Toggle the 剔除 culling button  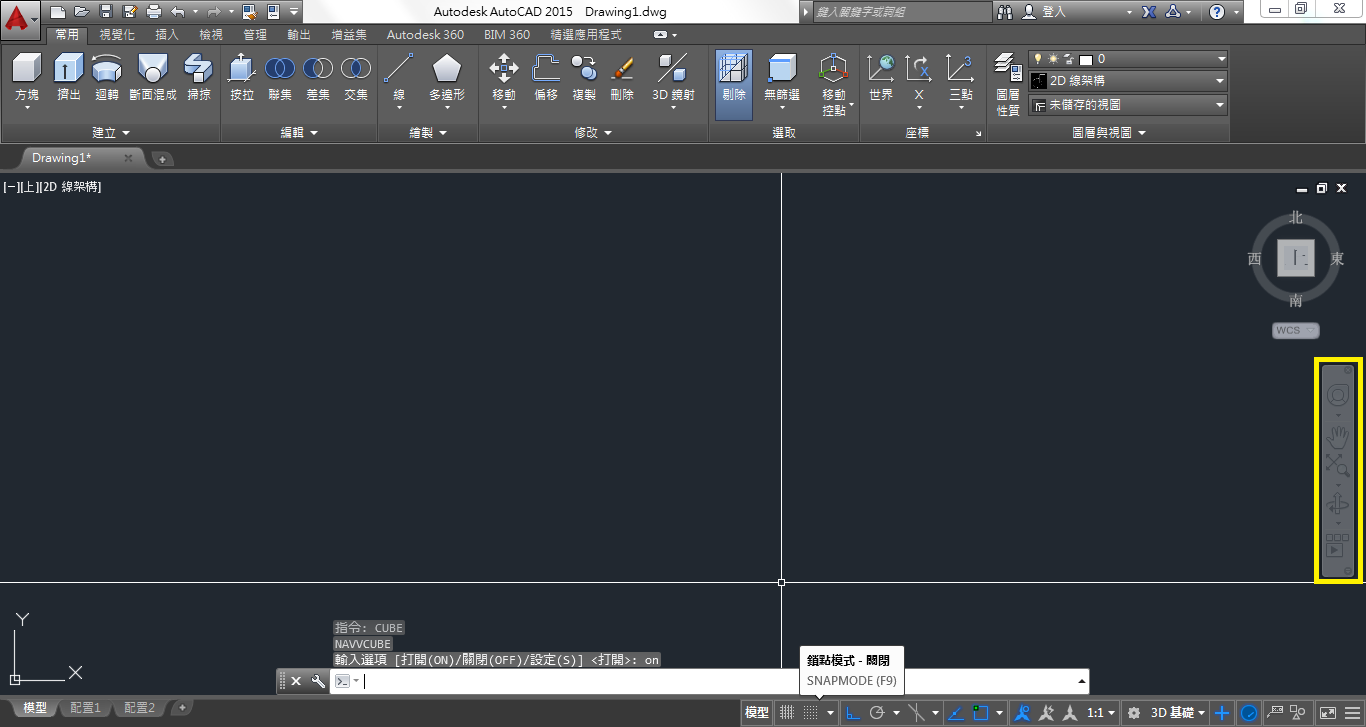pyautogui.click(x=734, y=84)
